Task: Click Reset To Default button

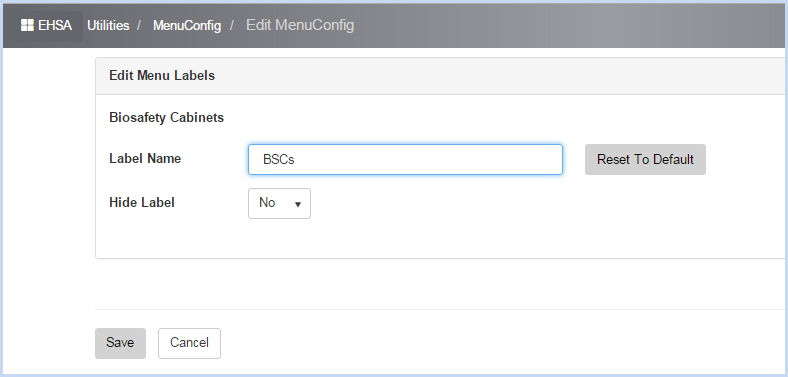Action: 645,159
